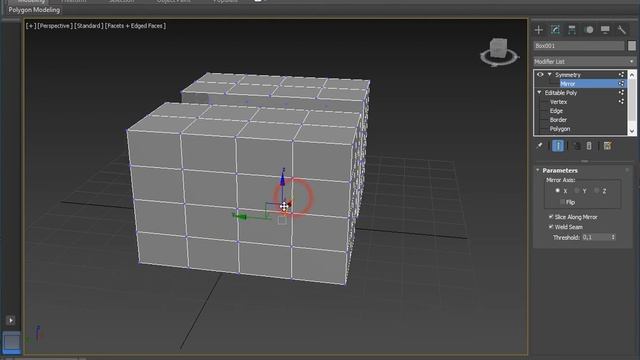Select the Symmetry modifier in stack
The width and height of the screenshot is (640, 360).
568,75
